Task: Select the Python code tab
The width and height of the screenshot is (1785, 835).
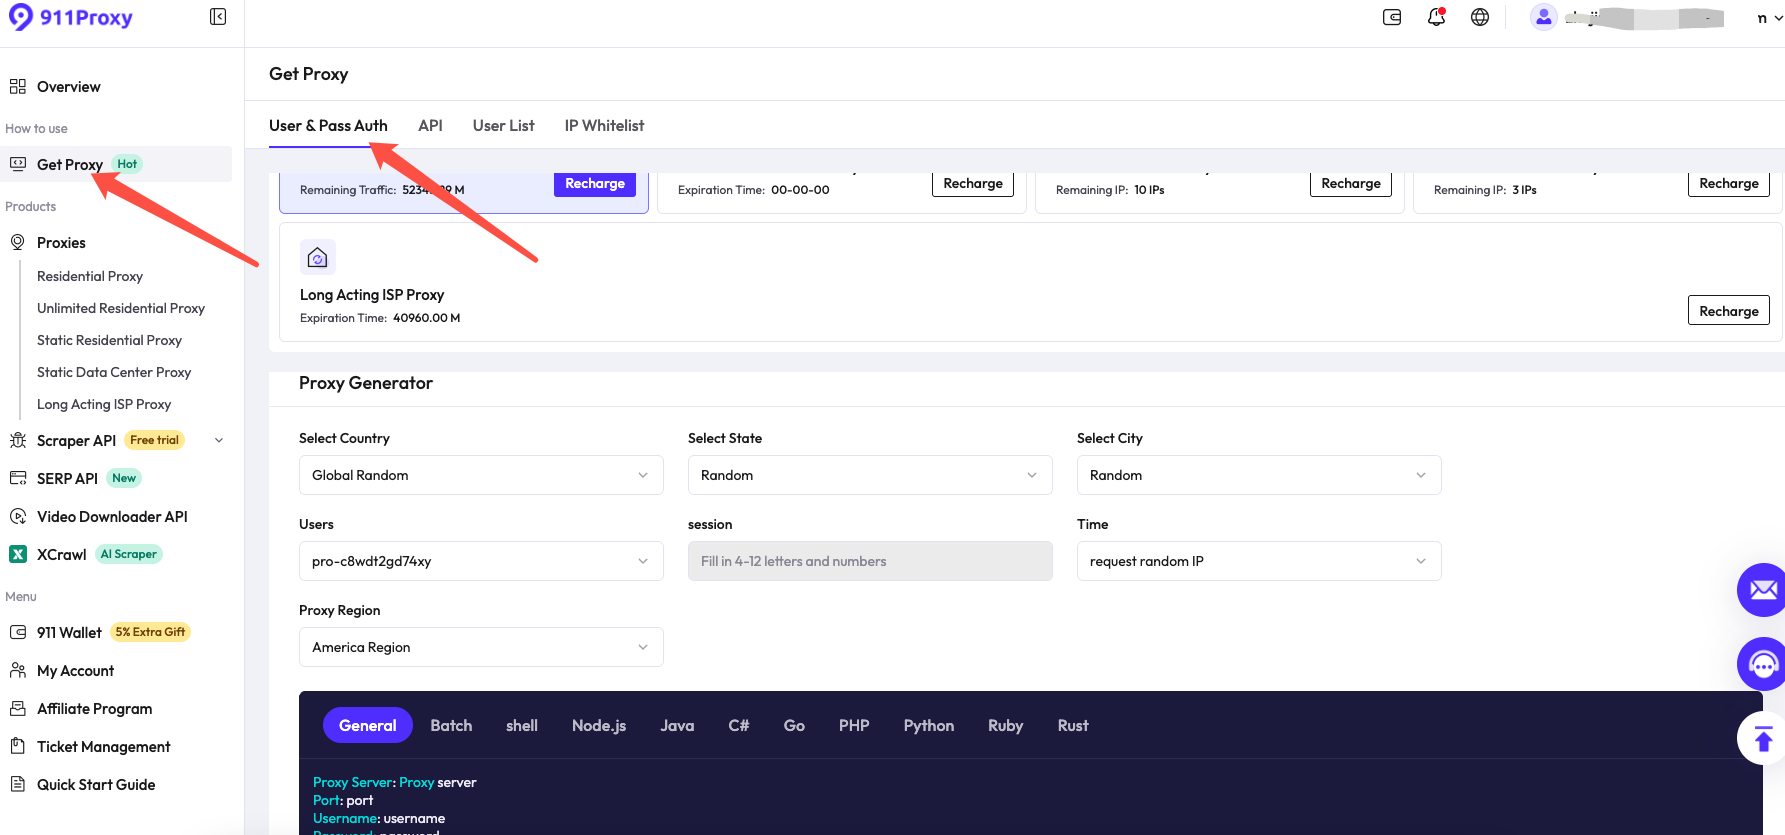Action: point(929,725)
